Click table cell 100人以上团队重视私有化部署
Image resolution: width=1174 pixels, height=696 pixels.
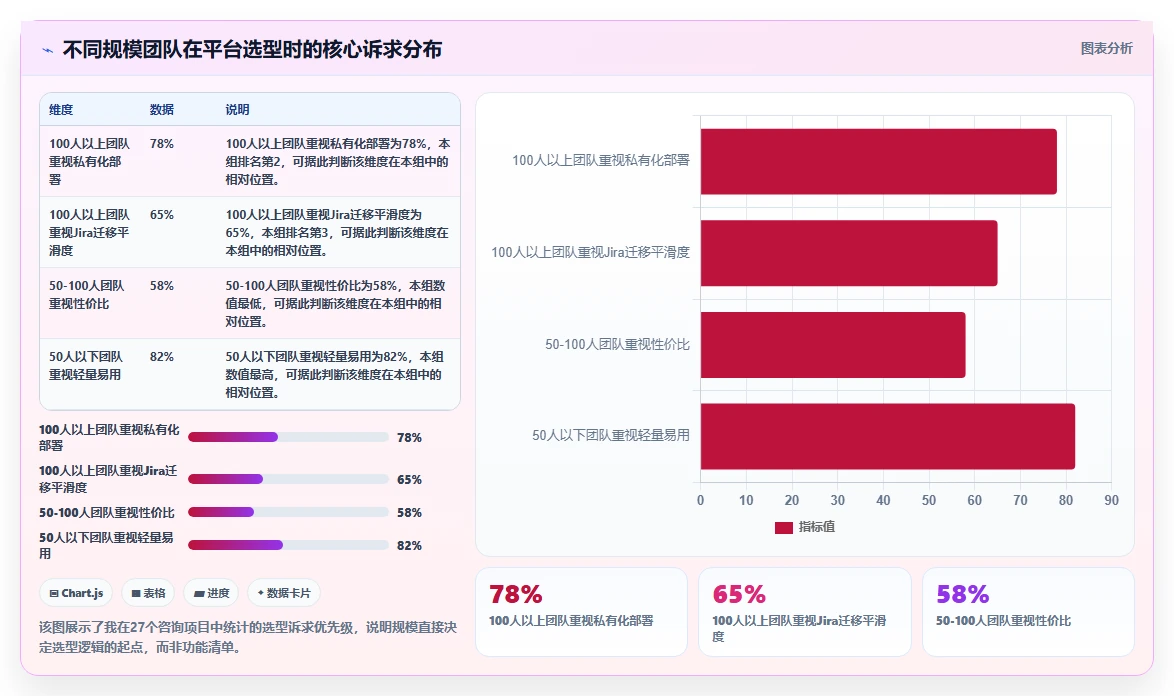90,162
